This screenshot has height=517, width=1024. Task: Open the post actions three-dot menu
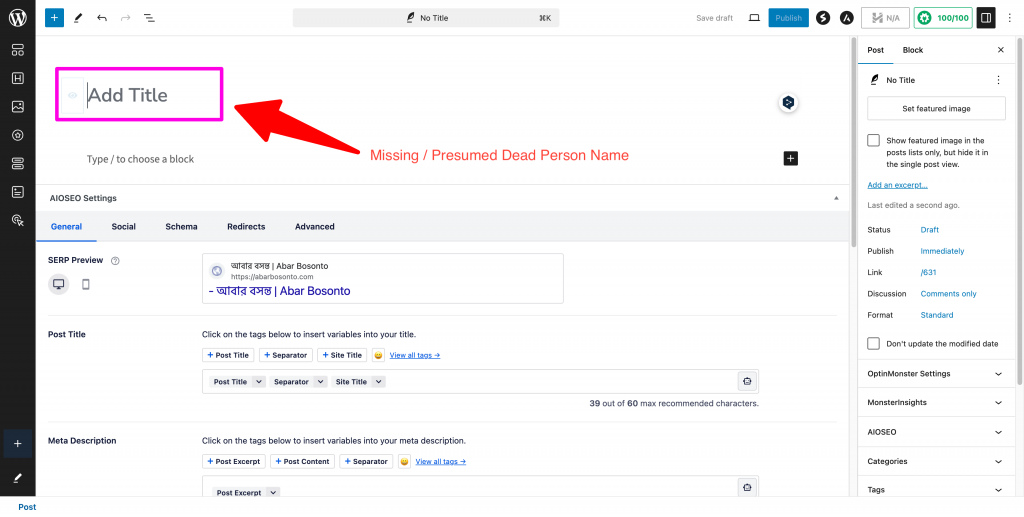point(997,80)
